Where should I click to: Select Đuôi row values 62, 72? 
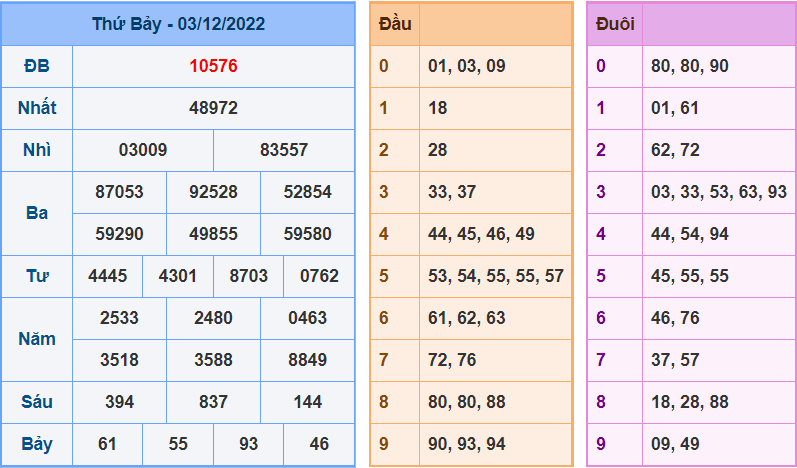tap(675, 150)
